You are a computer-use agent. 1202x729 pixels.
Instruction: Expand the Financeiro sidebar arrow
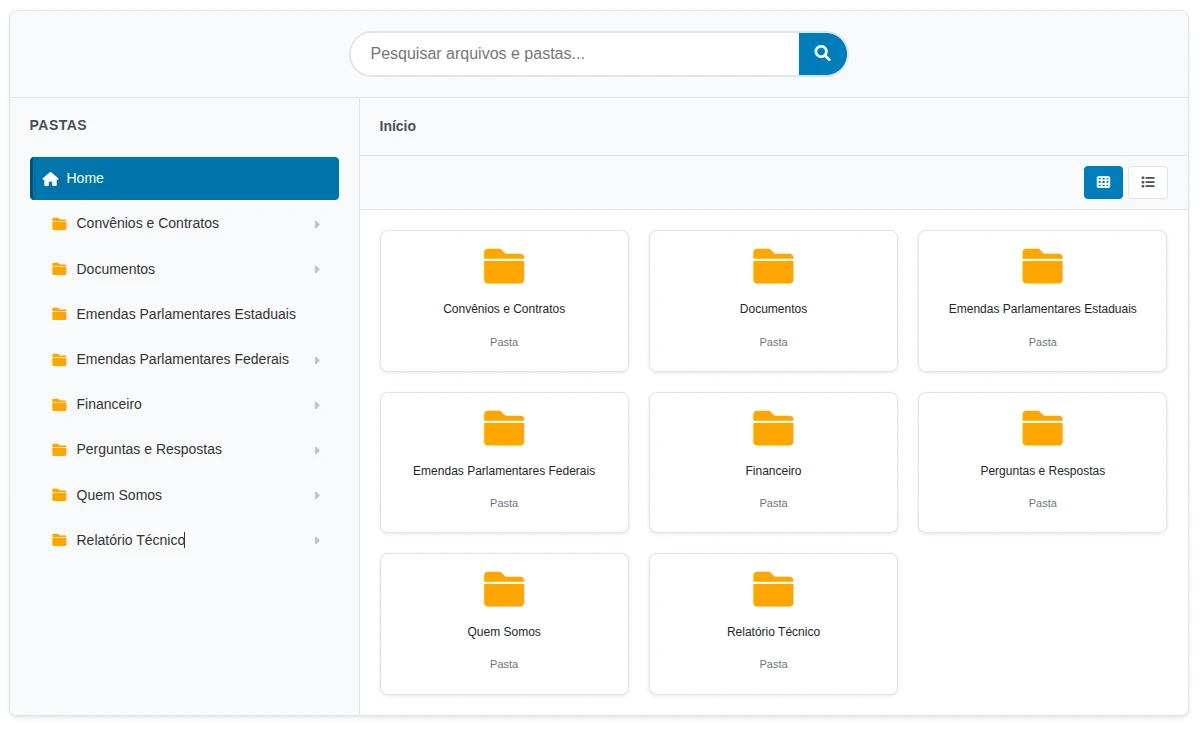tap(317, 405)
